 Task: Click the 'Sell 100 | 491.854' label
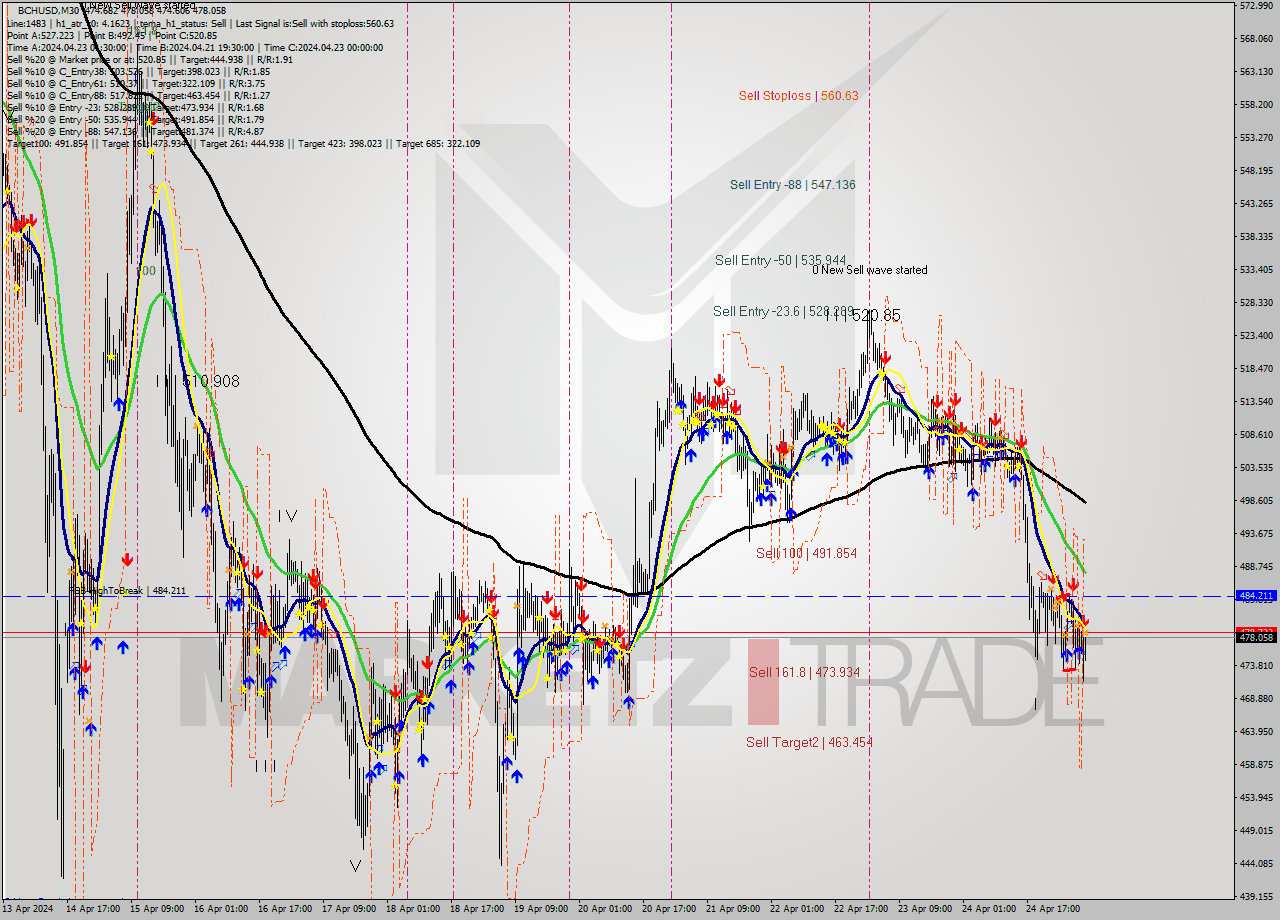806,553
